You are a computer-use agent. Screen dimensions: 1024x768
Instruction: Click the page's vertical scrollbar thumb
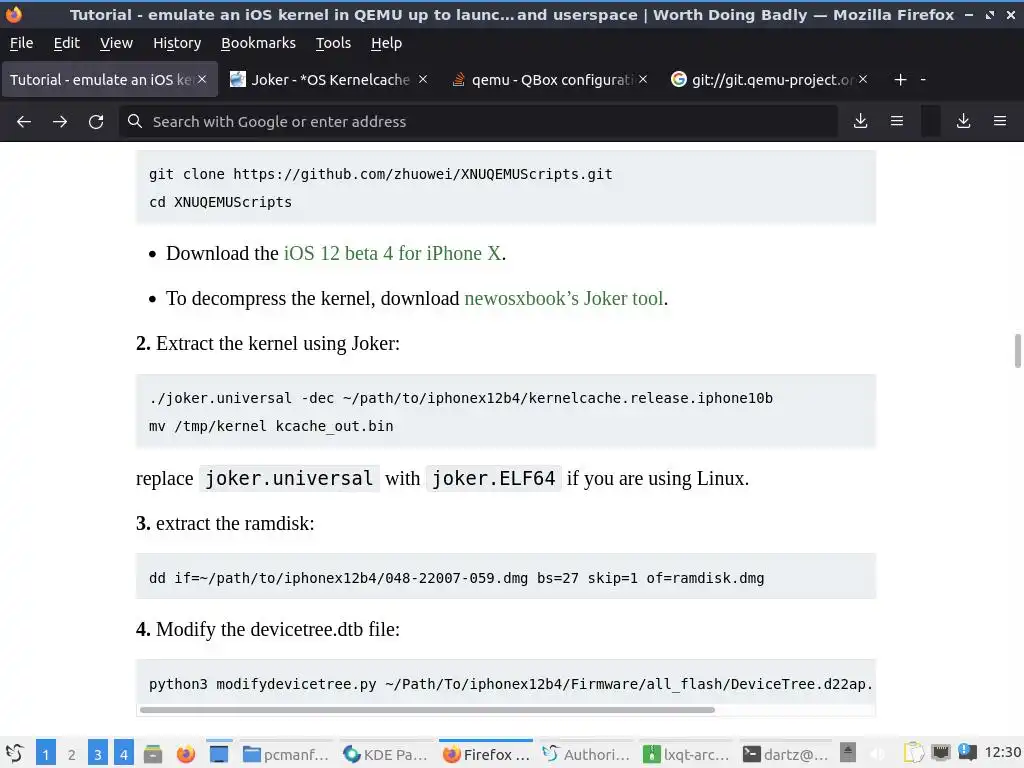[1017, 351]
